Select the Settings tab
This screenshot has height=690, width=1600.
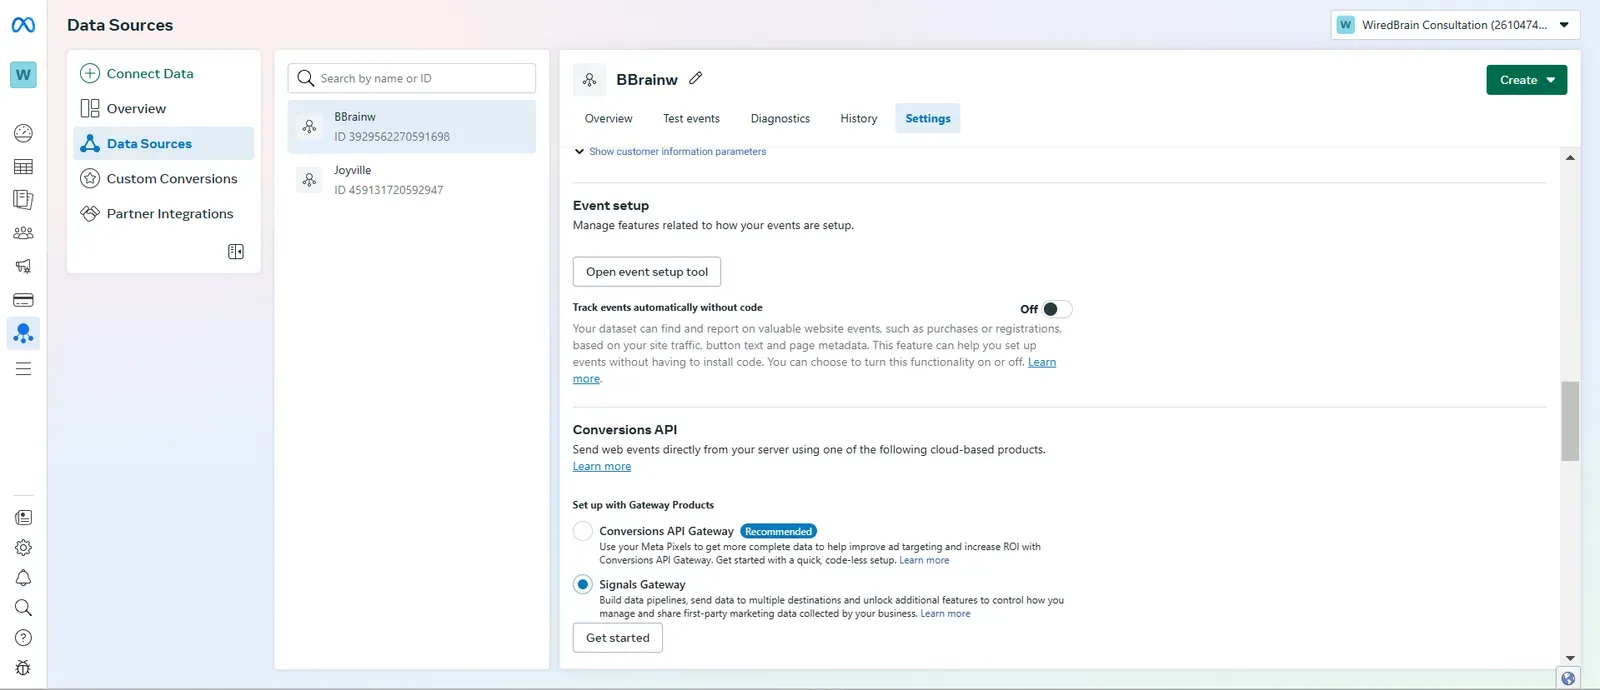point(928,118)
